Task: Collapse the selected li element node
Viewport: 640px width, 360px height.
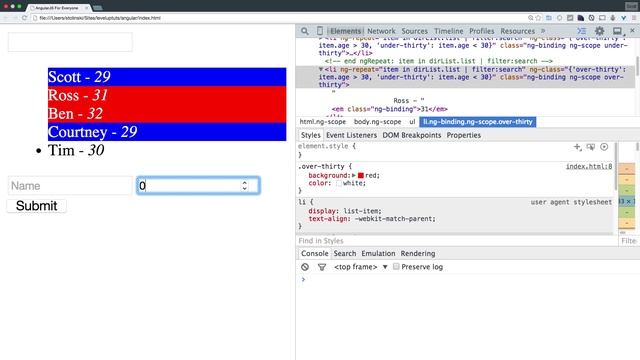Action: (321, 69)
